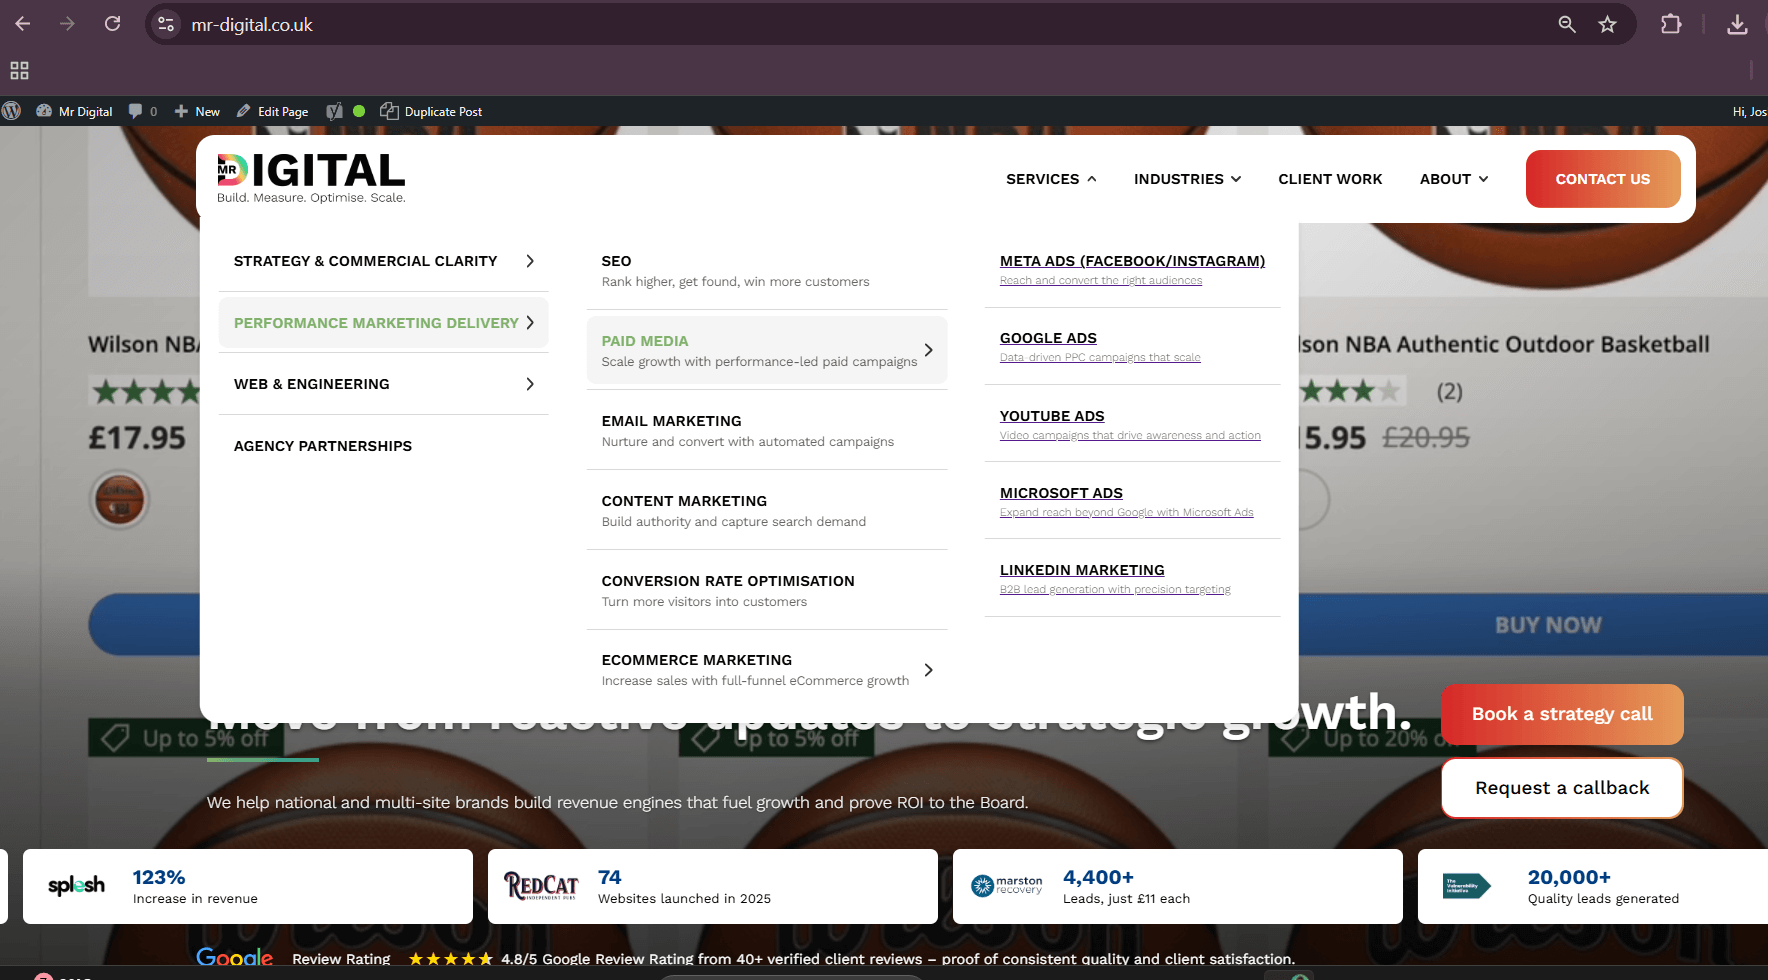This screenshot has height=980, width=1768.
Task: Open the browser downloads icon
Action: click(x=1737, y=24)
